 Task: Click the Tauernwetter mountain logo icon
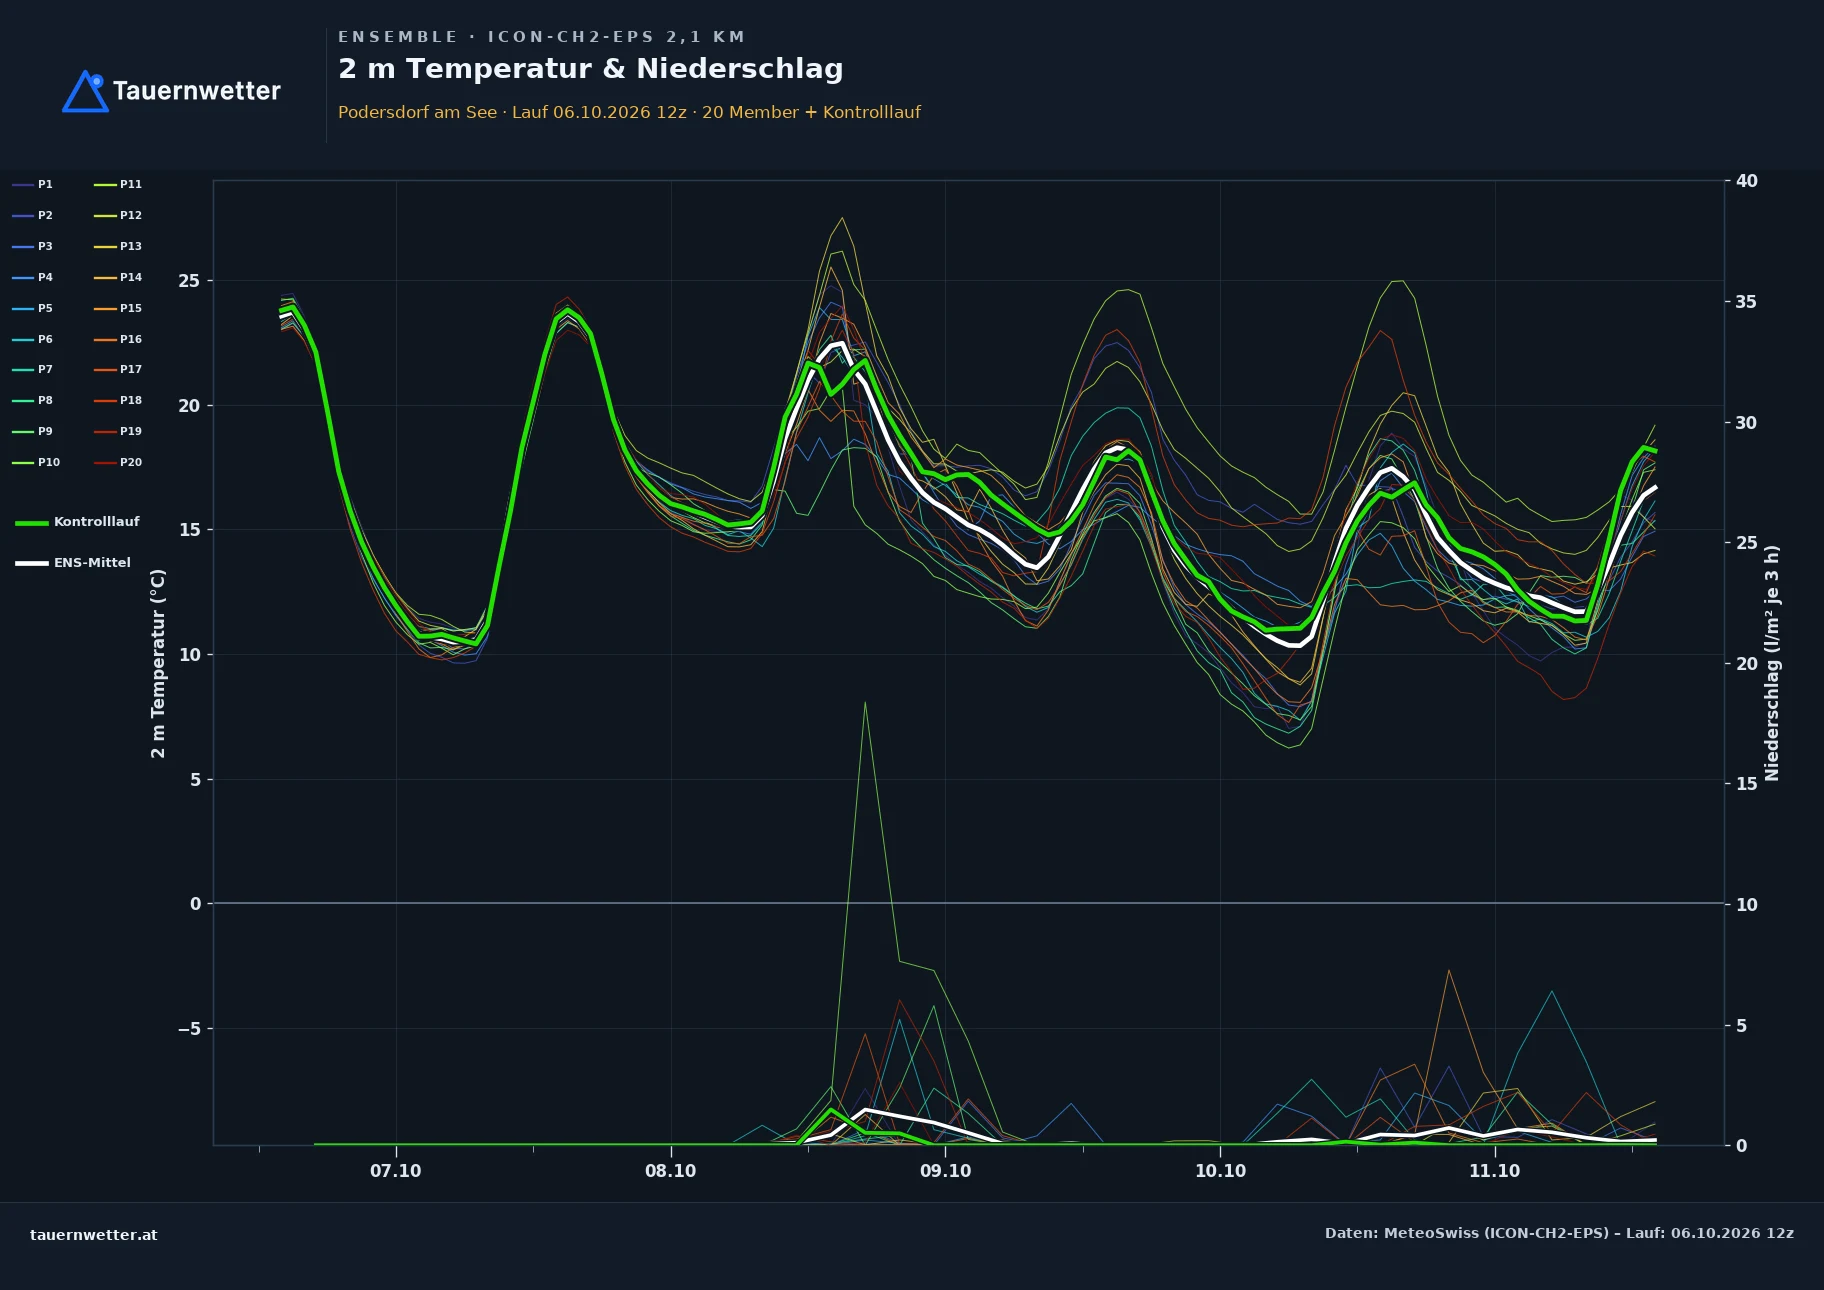(85, 91)
